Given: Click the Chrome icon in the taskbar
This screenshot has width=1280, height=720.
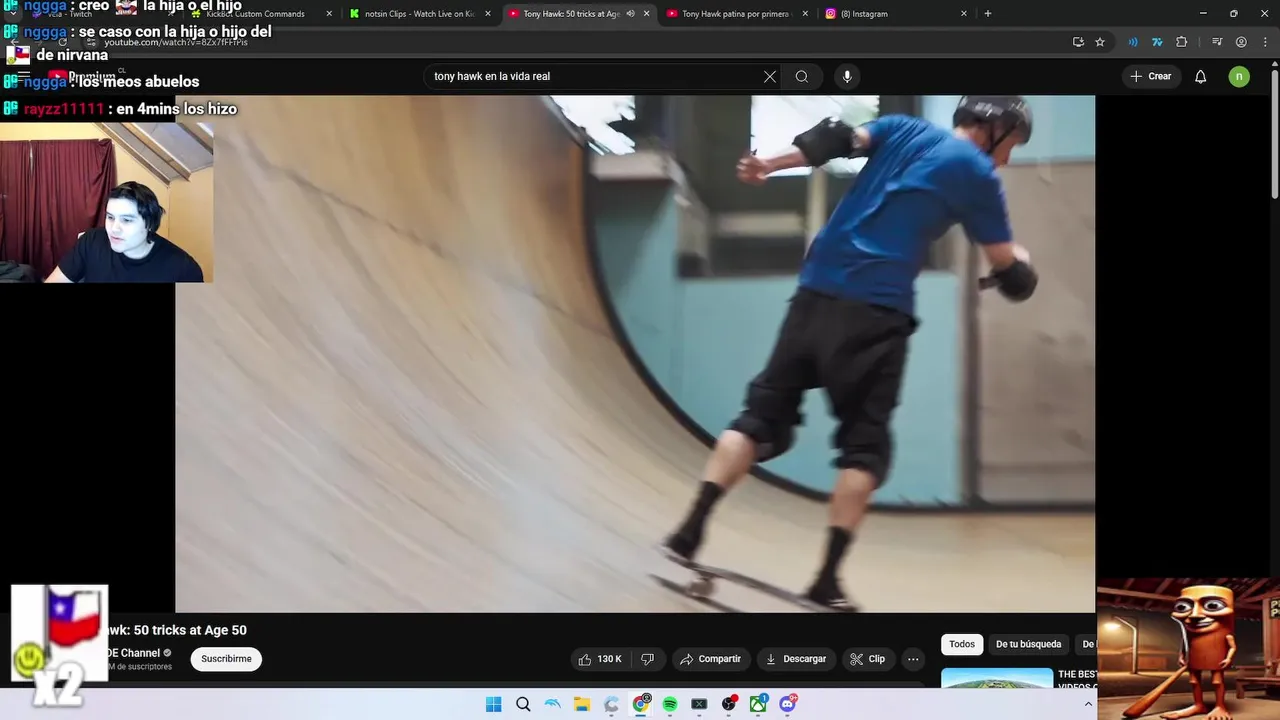Looking at the screenshot, I should pos(641,704).
